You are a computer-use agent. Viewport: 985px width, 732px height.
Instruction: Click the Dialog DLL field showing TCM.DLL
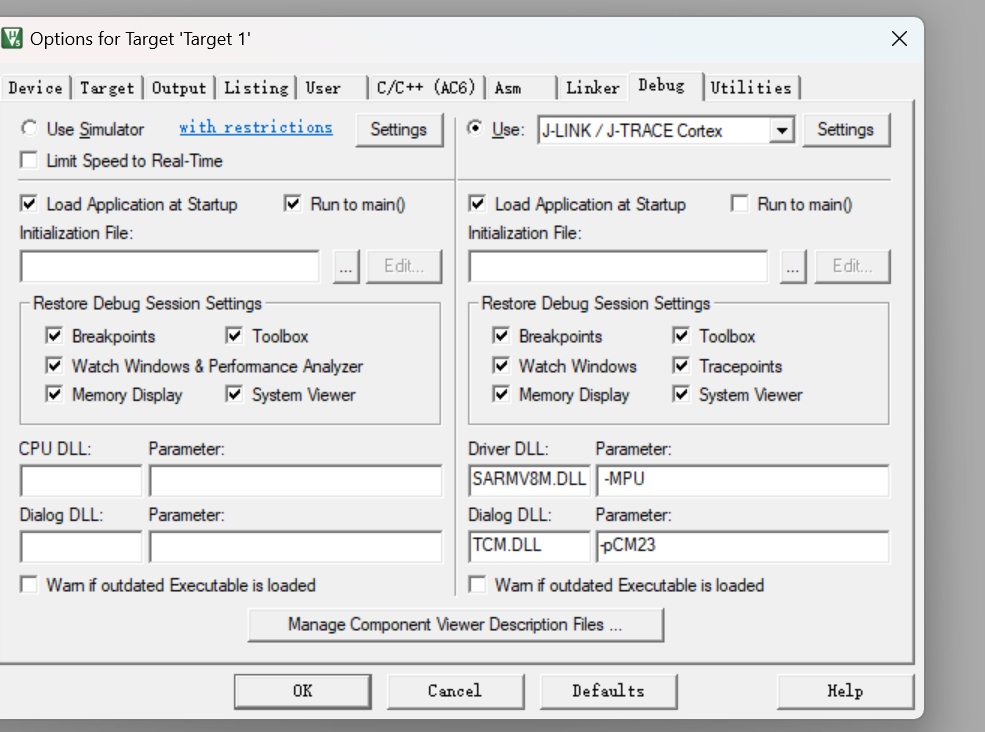(529, 546)
